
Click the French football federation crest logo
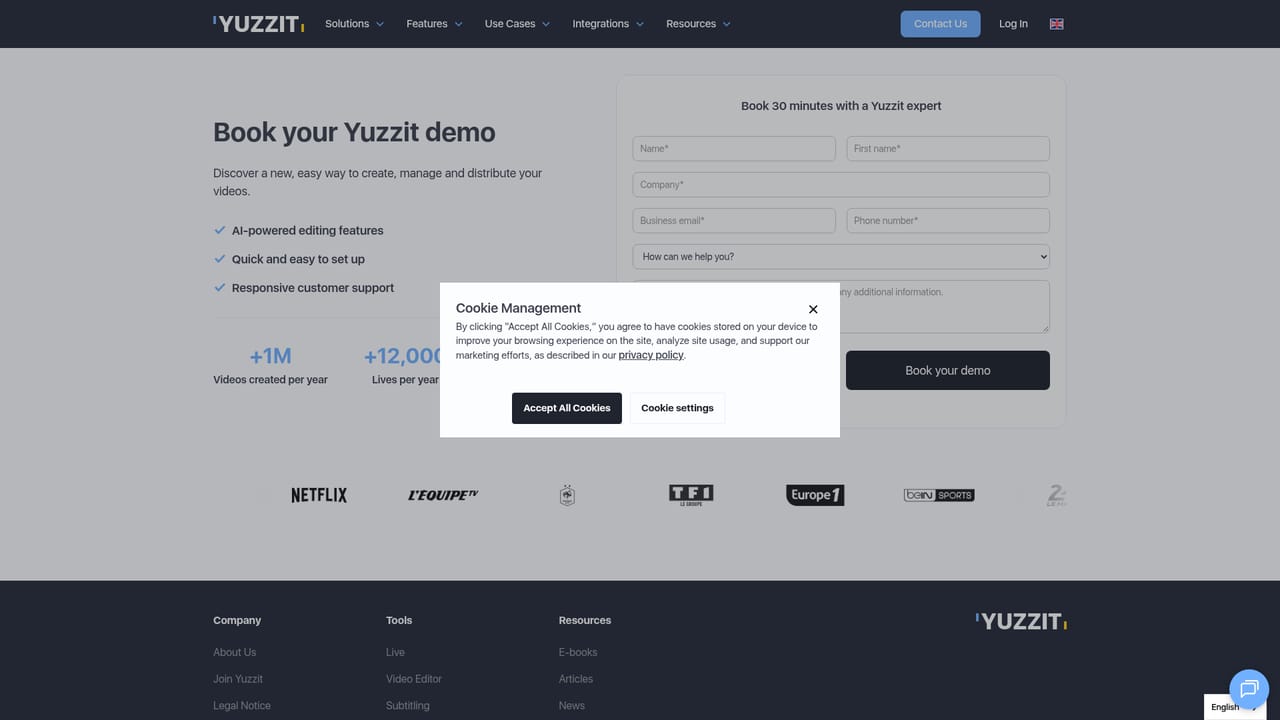(x=567, y=495)
